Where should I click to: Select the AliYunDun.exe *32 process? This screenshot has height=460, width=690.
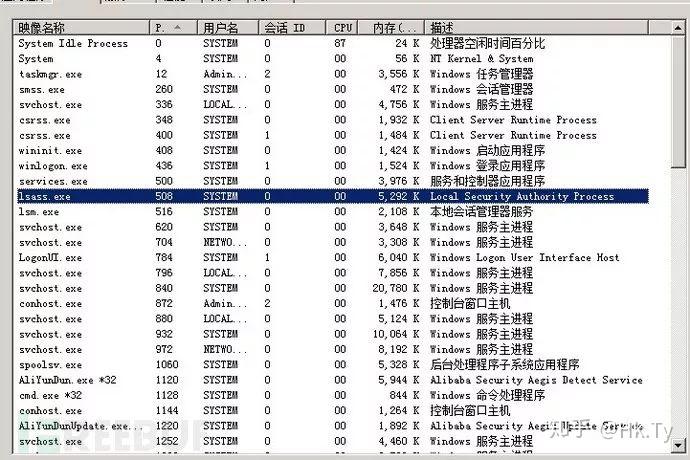point(333,380)
